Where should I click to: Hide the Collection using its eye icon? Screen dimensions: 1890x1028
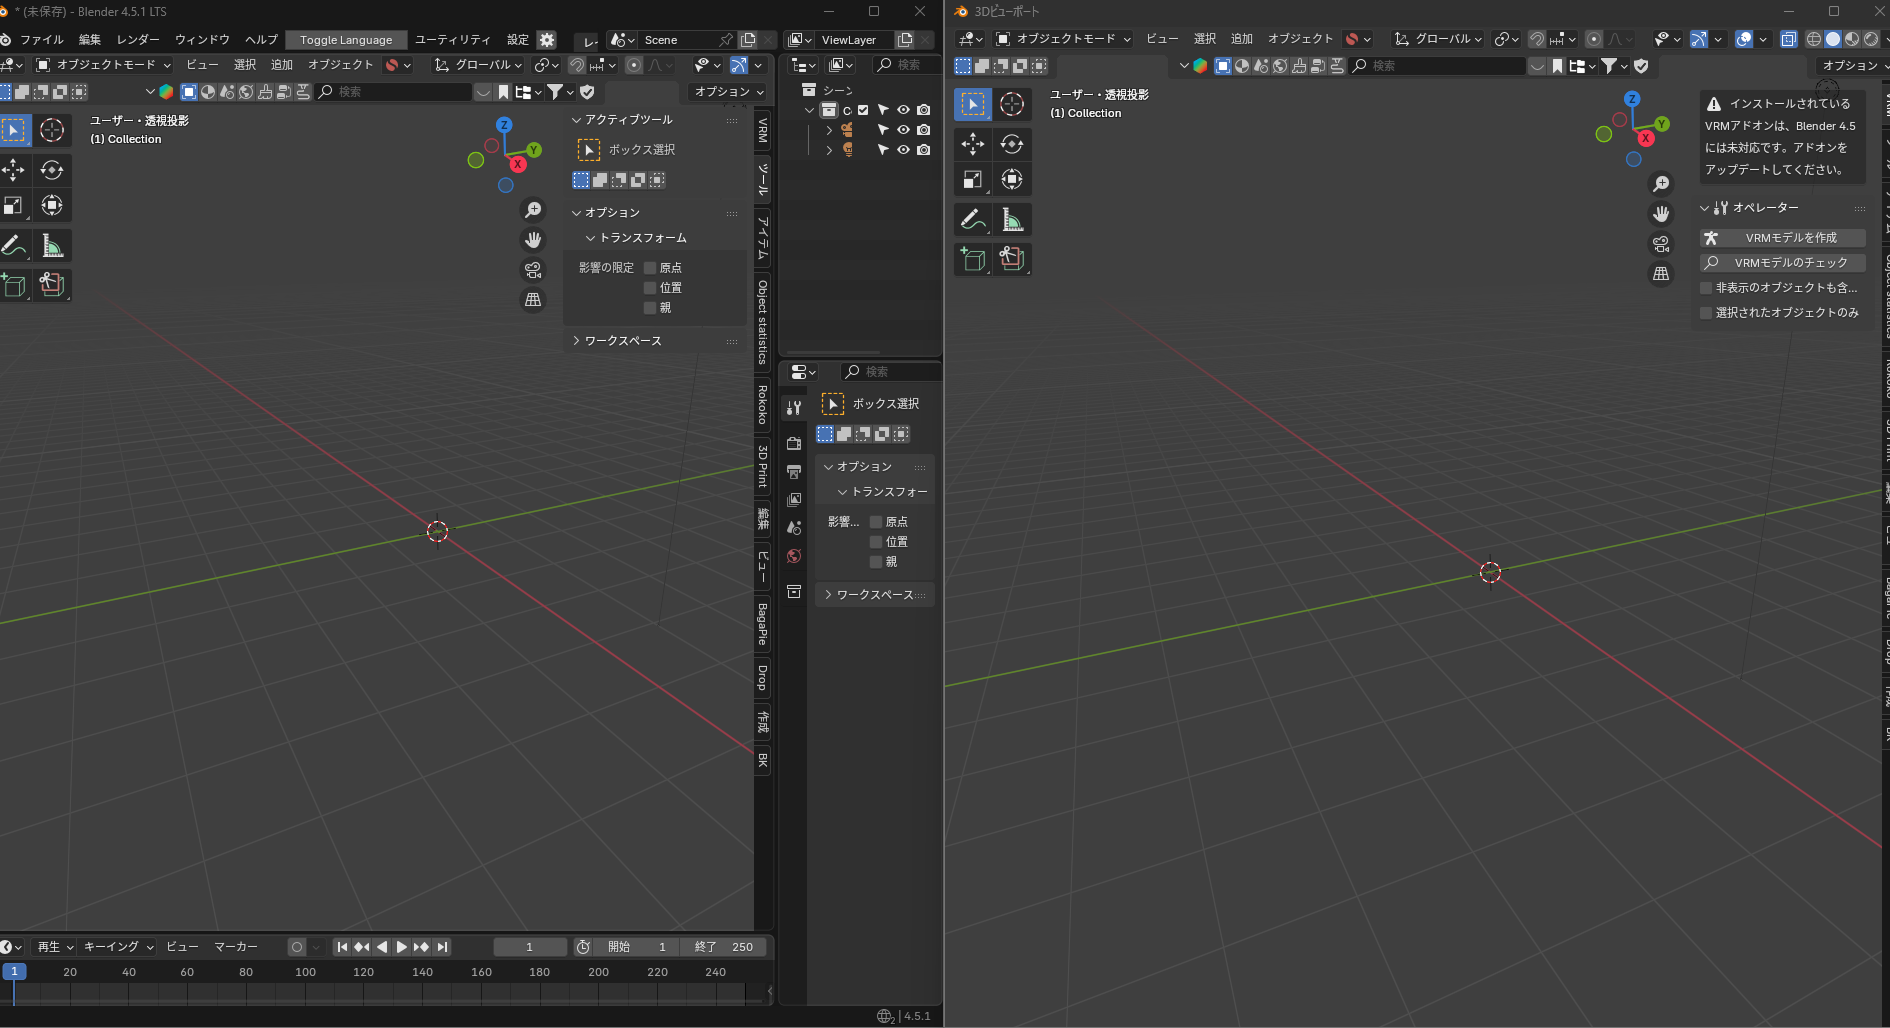click(903, 110)
